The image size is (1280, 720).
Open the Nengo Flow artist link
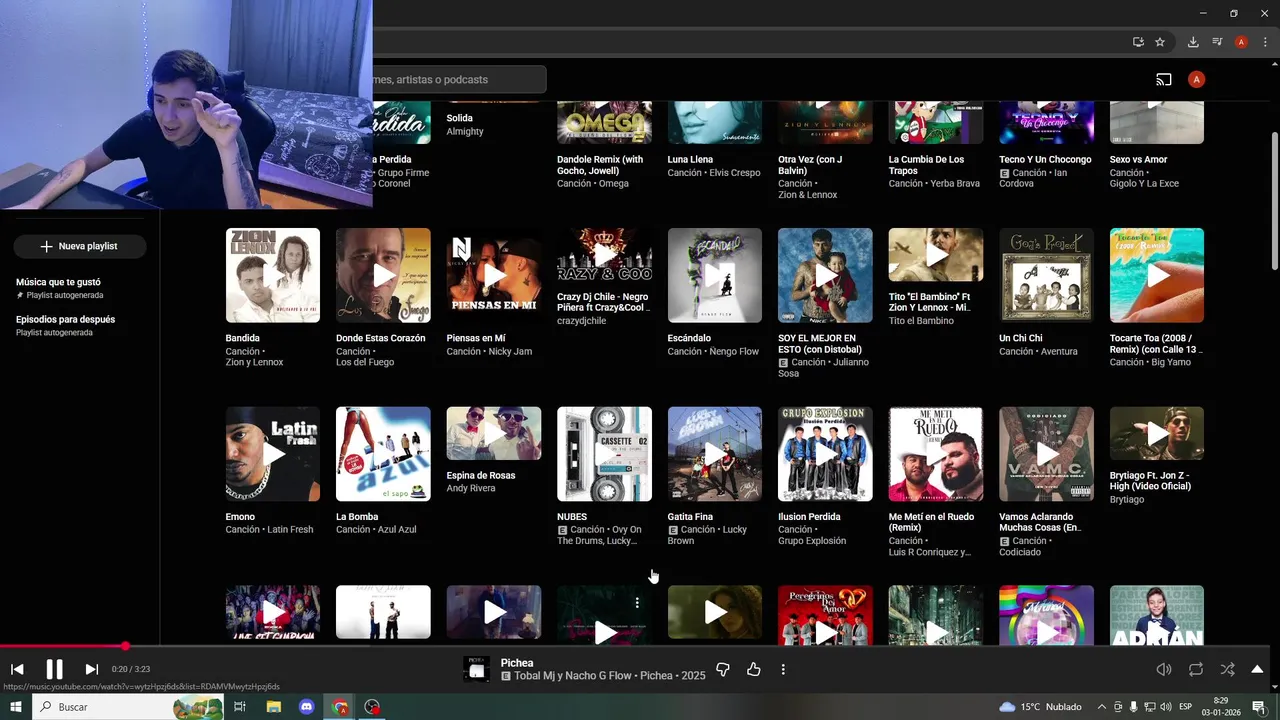[x=734, y=351]
